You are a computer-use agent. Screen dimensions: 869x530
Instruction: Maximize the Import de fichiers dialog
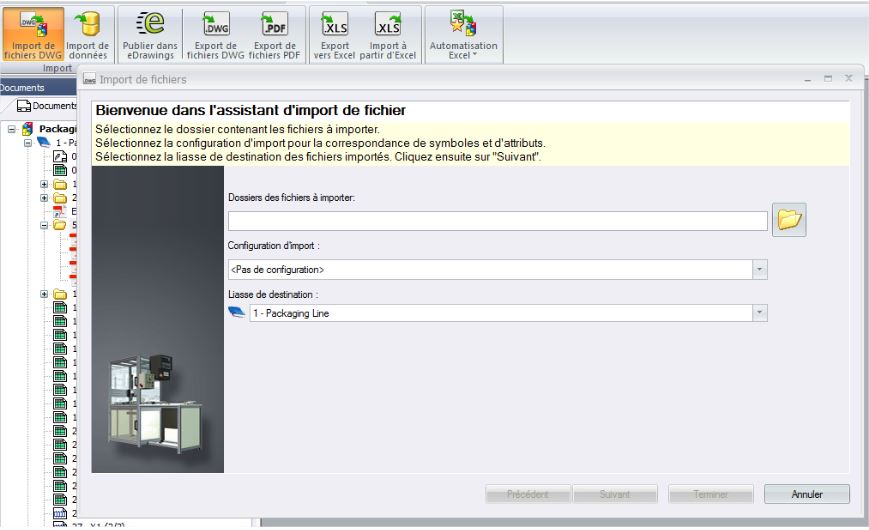(828, 79)
